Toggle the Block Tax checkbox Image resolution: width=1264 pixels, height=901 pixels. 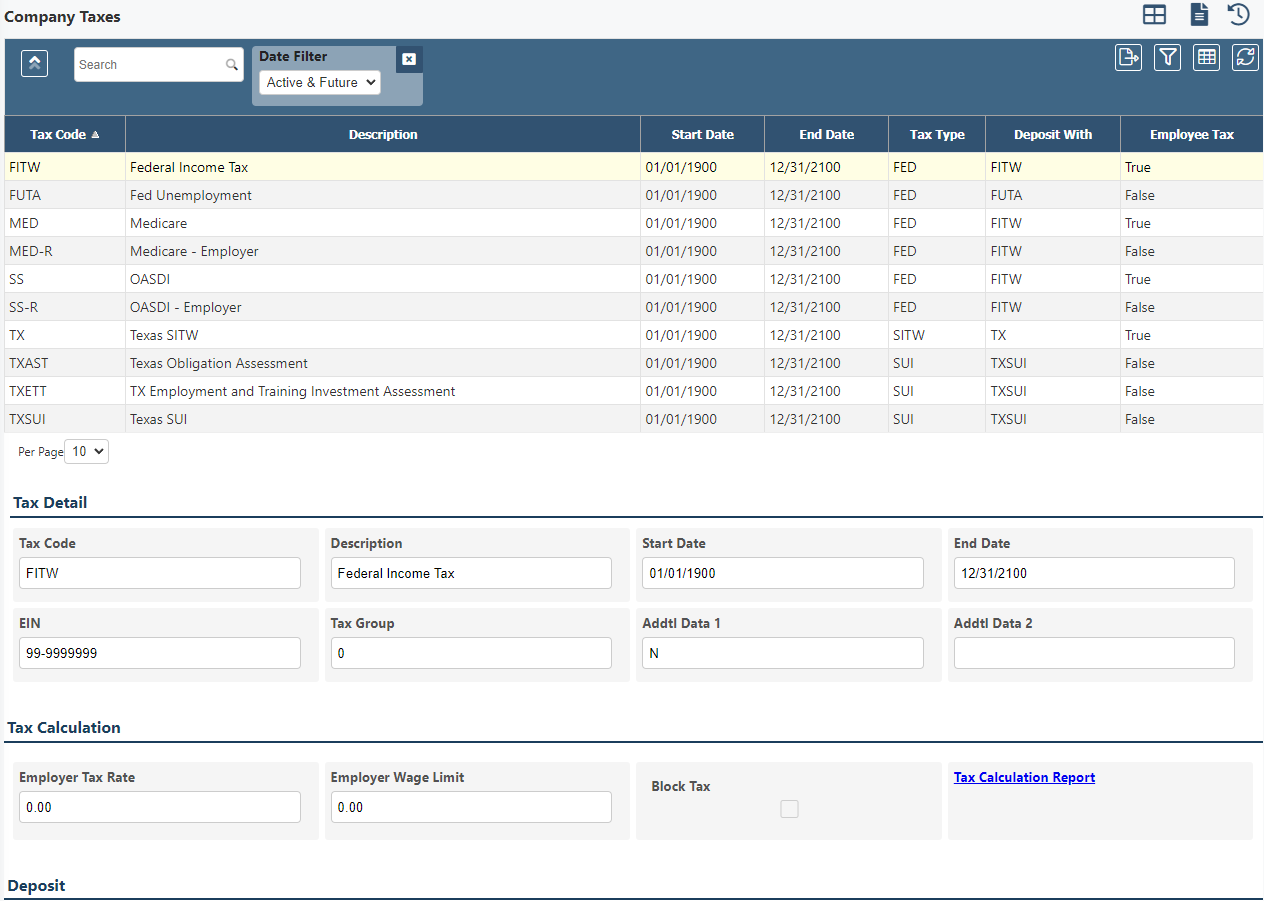pyautogui.click(x=789, y=809)
